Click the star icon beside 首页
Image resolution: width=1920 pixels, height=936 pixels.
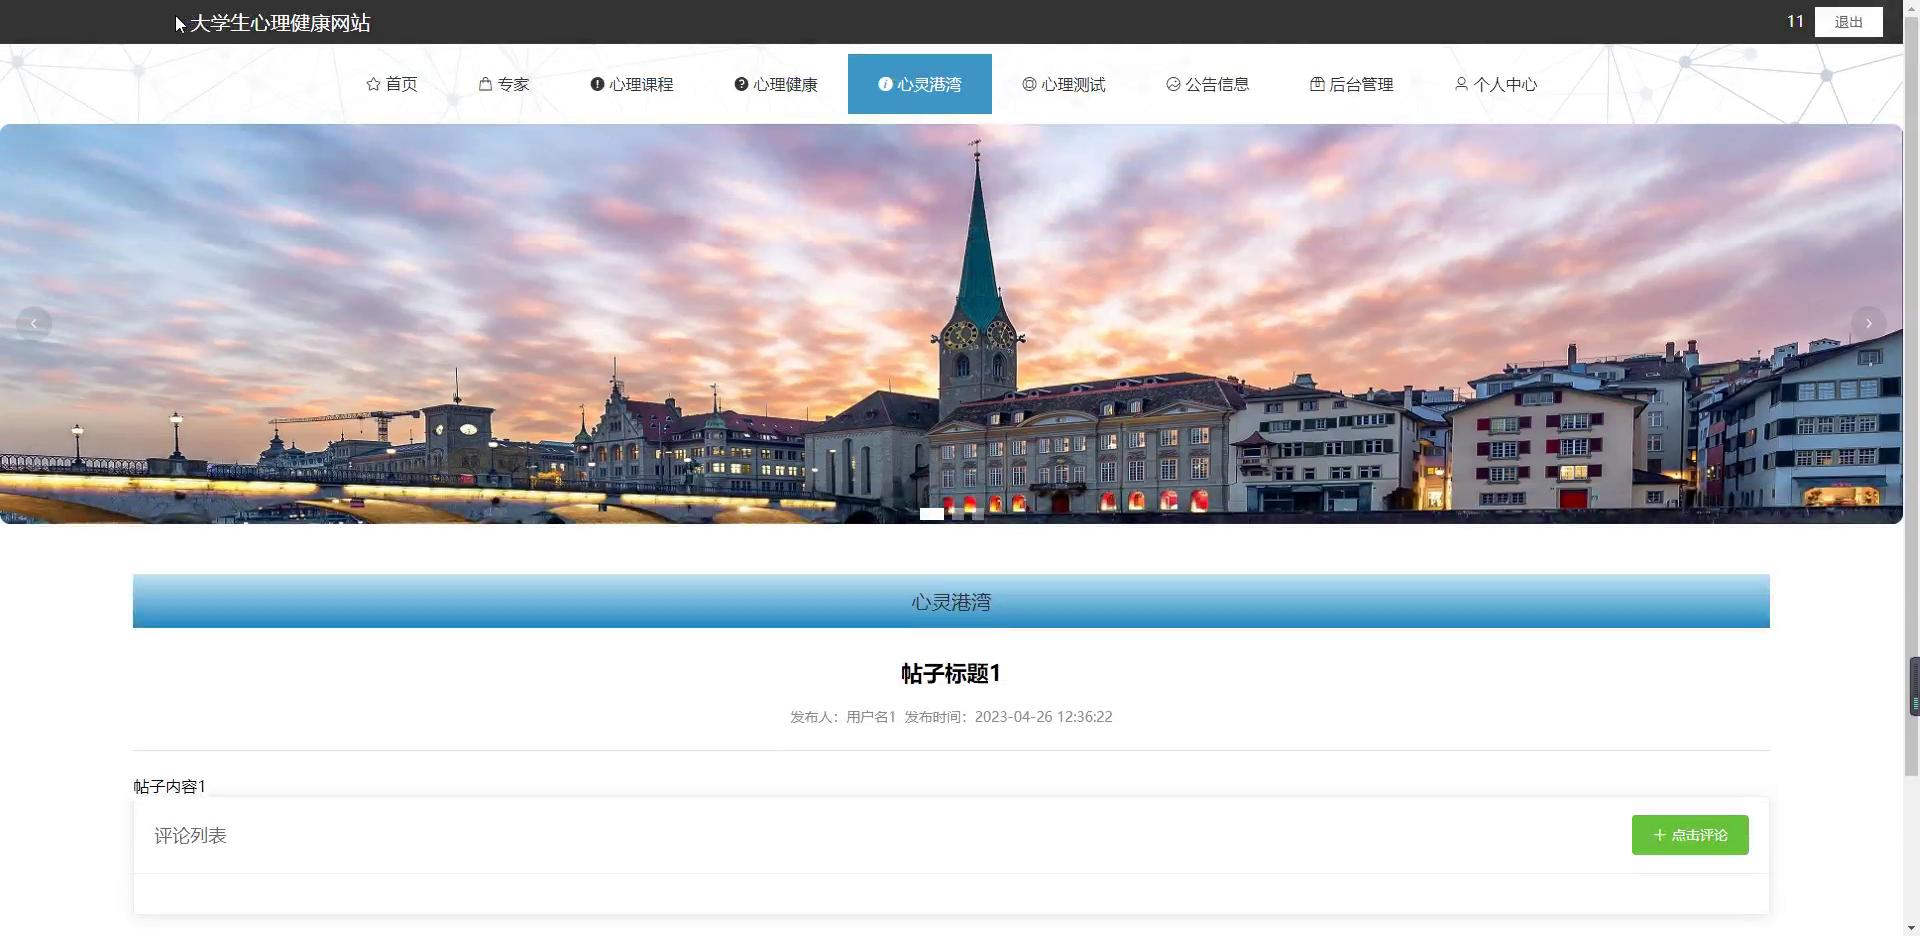tap(373, 84)
